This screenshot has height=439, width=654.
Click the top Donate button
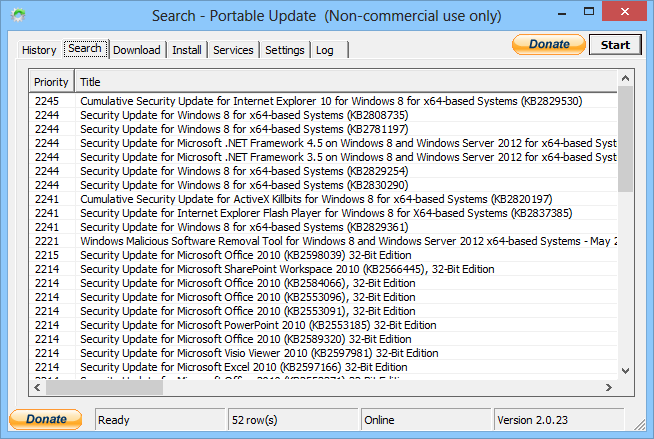[x=549, y=44]
